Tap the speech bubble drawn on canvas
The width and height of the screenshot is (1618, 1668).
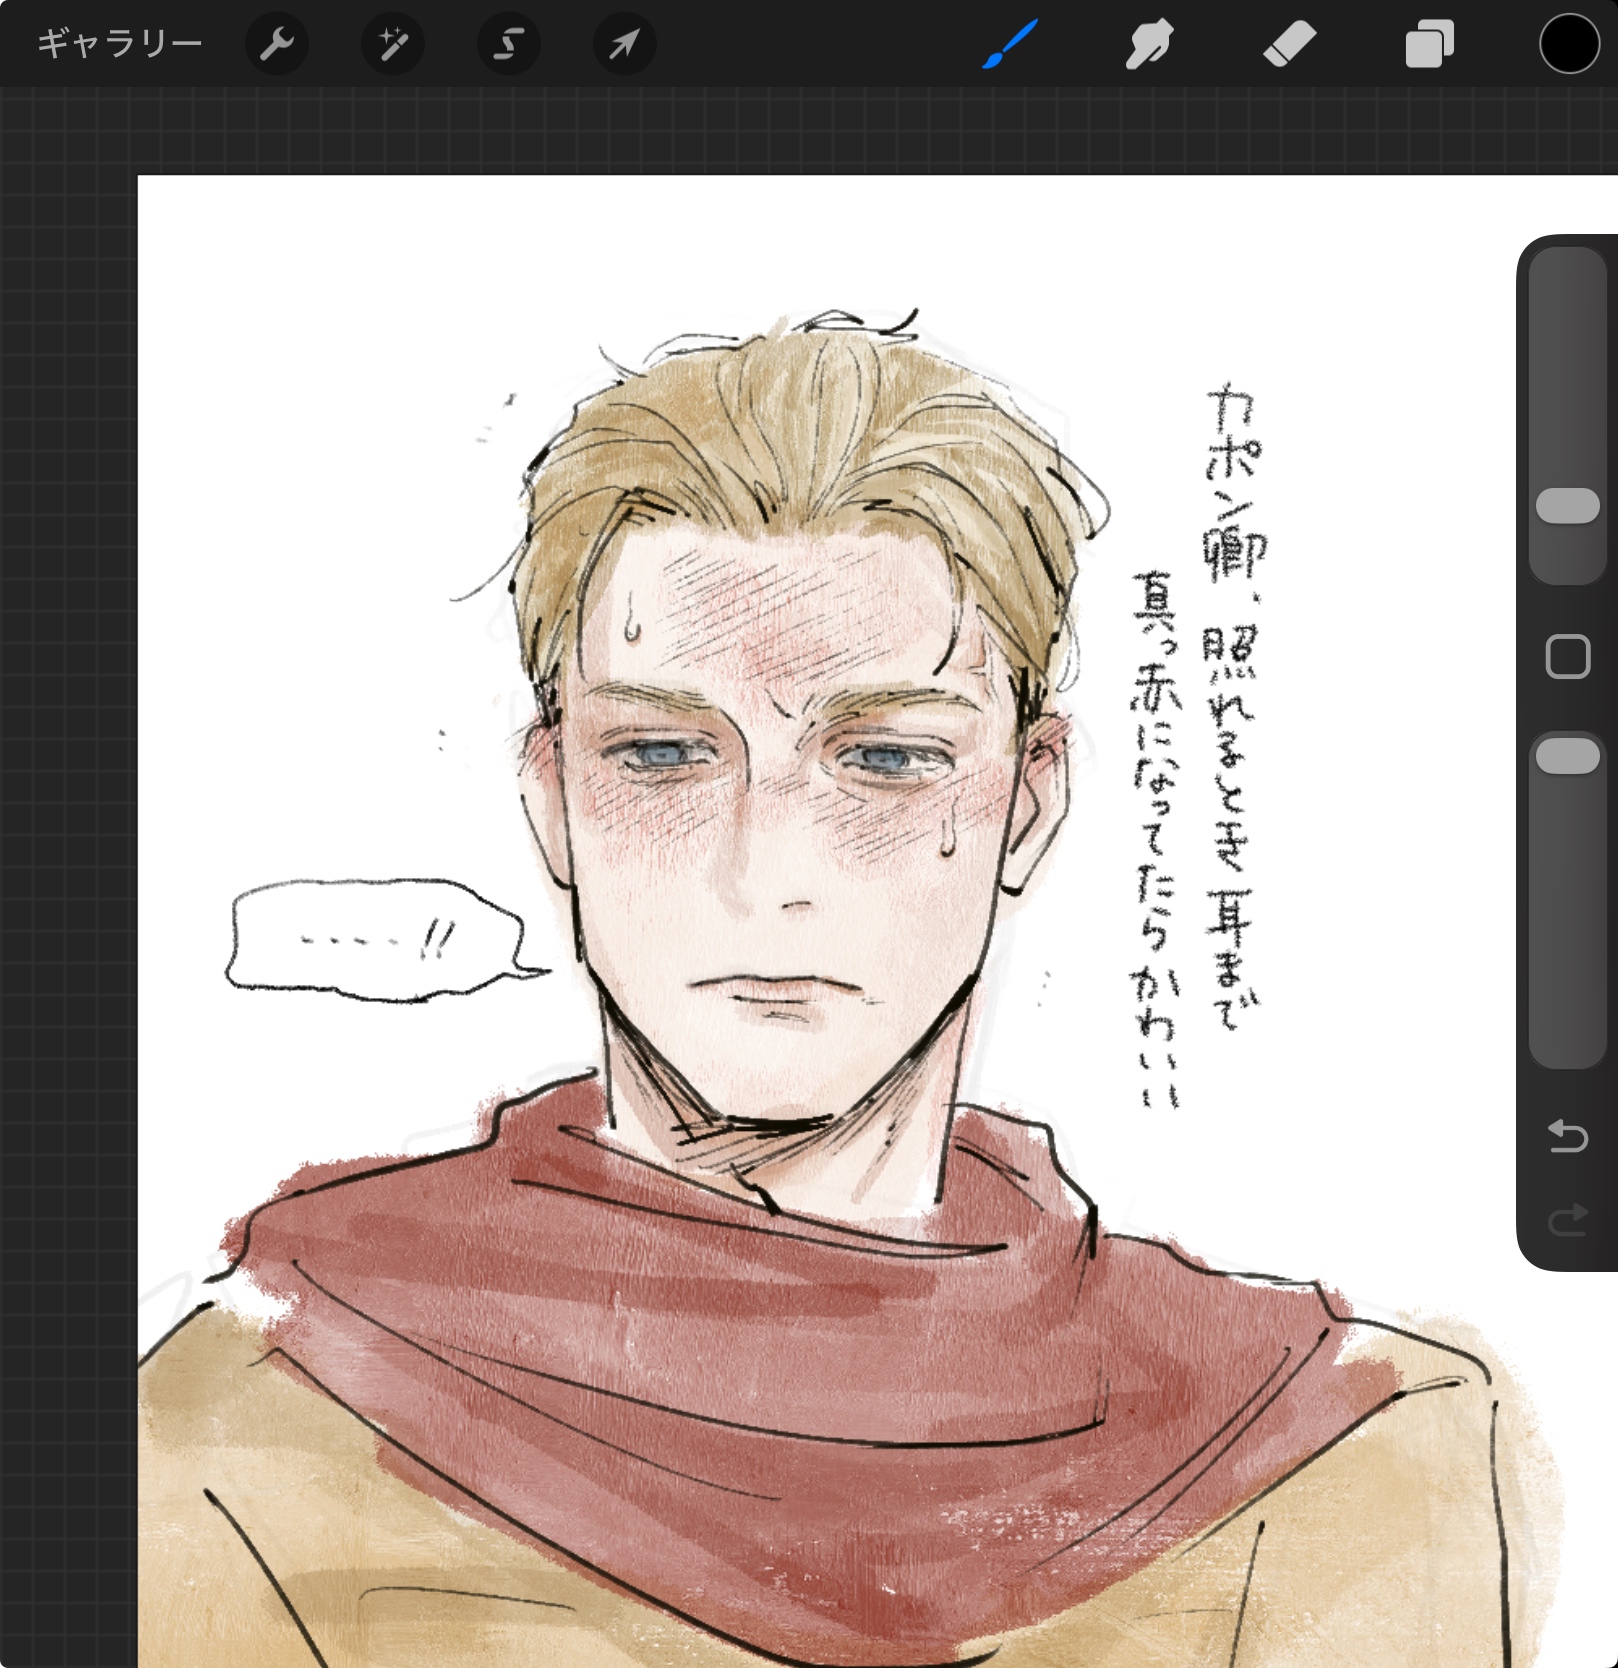[375, 940]
